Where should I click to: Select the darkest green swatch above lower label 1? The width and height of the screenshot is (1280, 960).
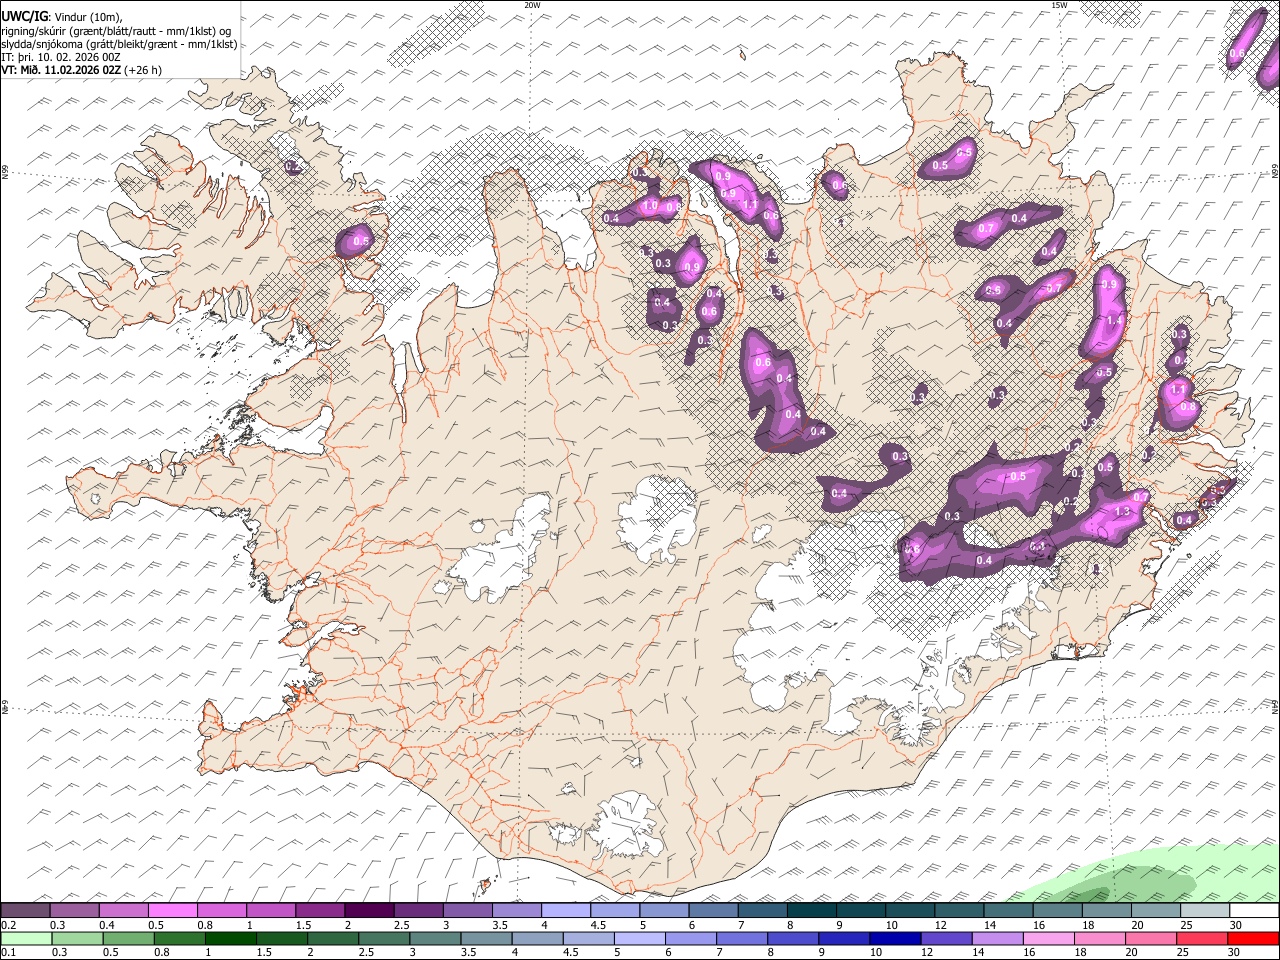(x=230, y=938)
